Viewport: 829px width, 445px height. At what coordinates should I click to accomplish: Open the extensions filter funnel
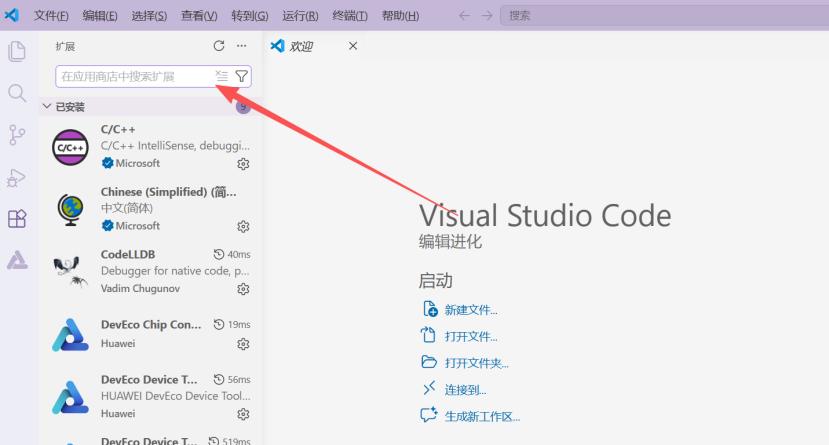click(x=242, y=76)
